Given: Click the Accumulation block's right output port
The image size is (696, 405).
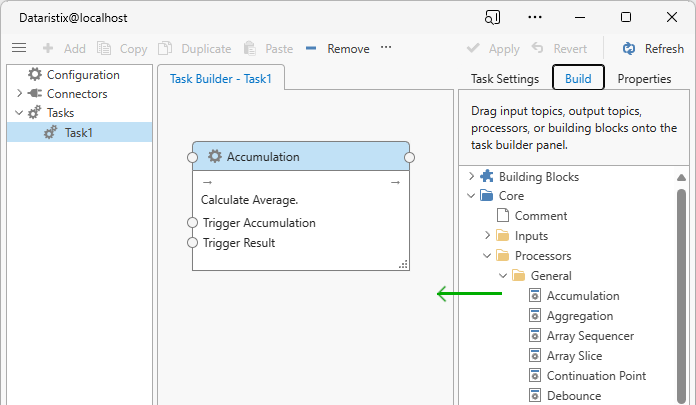Looking at the screenshot, I should [x=409, y=156].
